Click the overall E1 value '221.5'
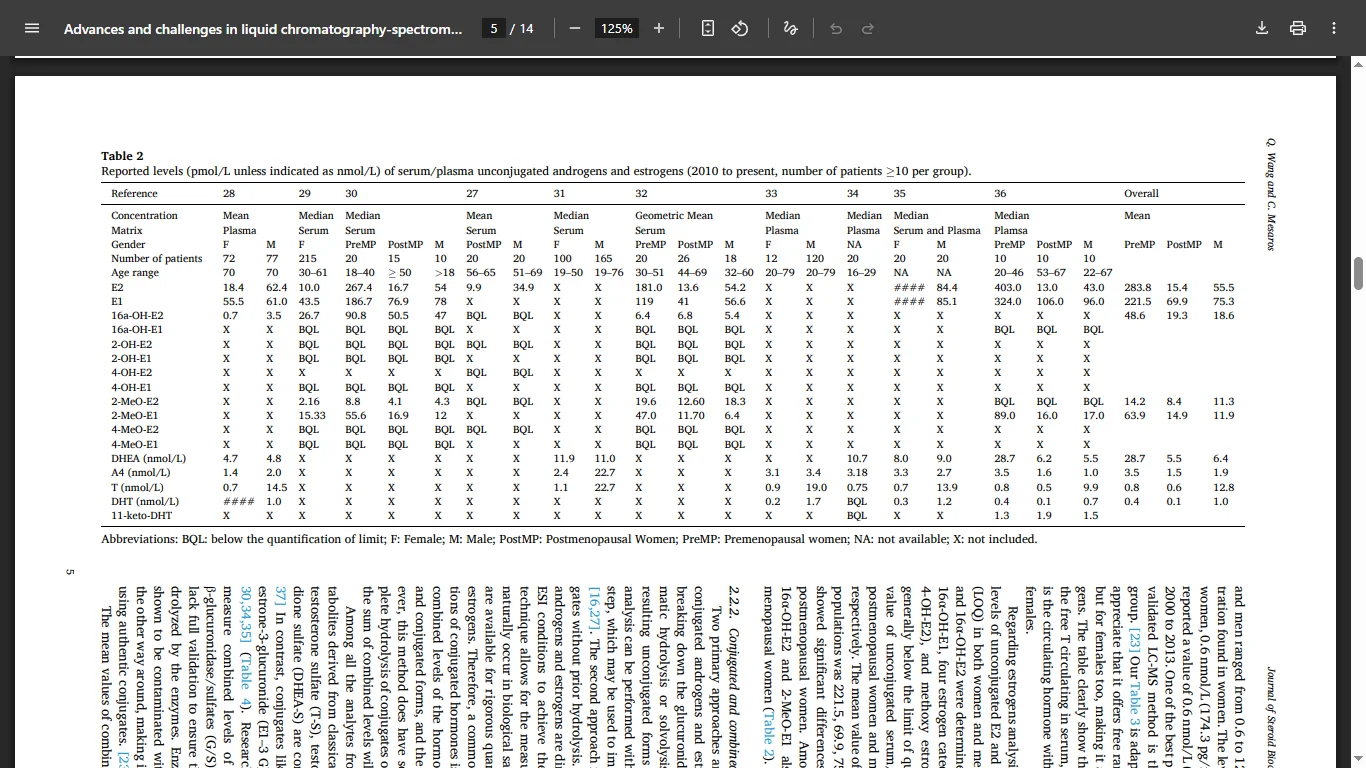Screen dimensions: 1366x768 tap(1137, 302)
